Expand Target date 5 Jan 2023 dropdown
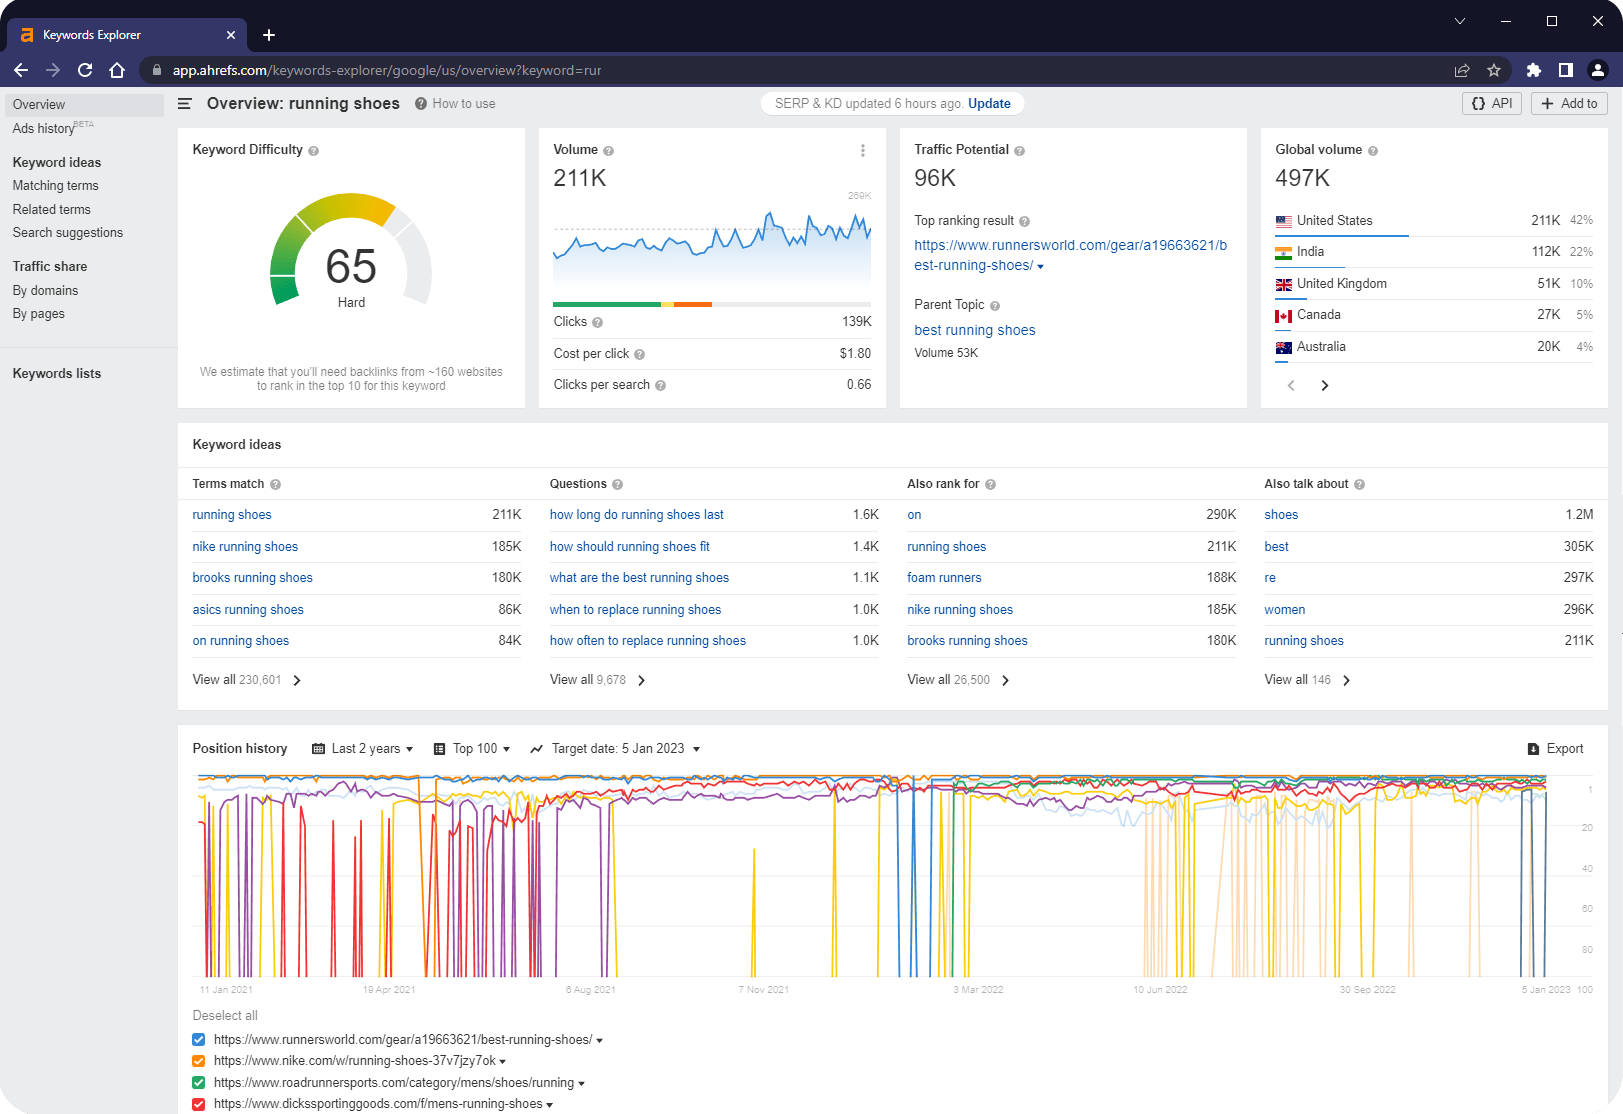This screenshot has width=1623, height=1114. [x=615, y=749]
